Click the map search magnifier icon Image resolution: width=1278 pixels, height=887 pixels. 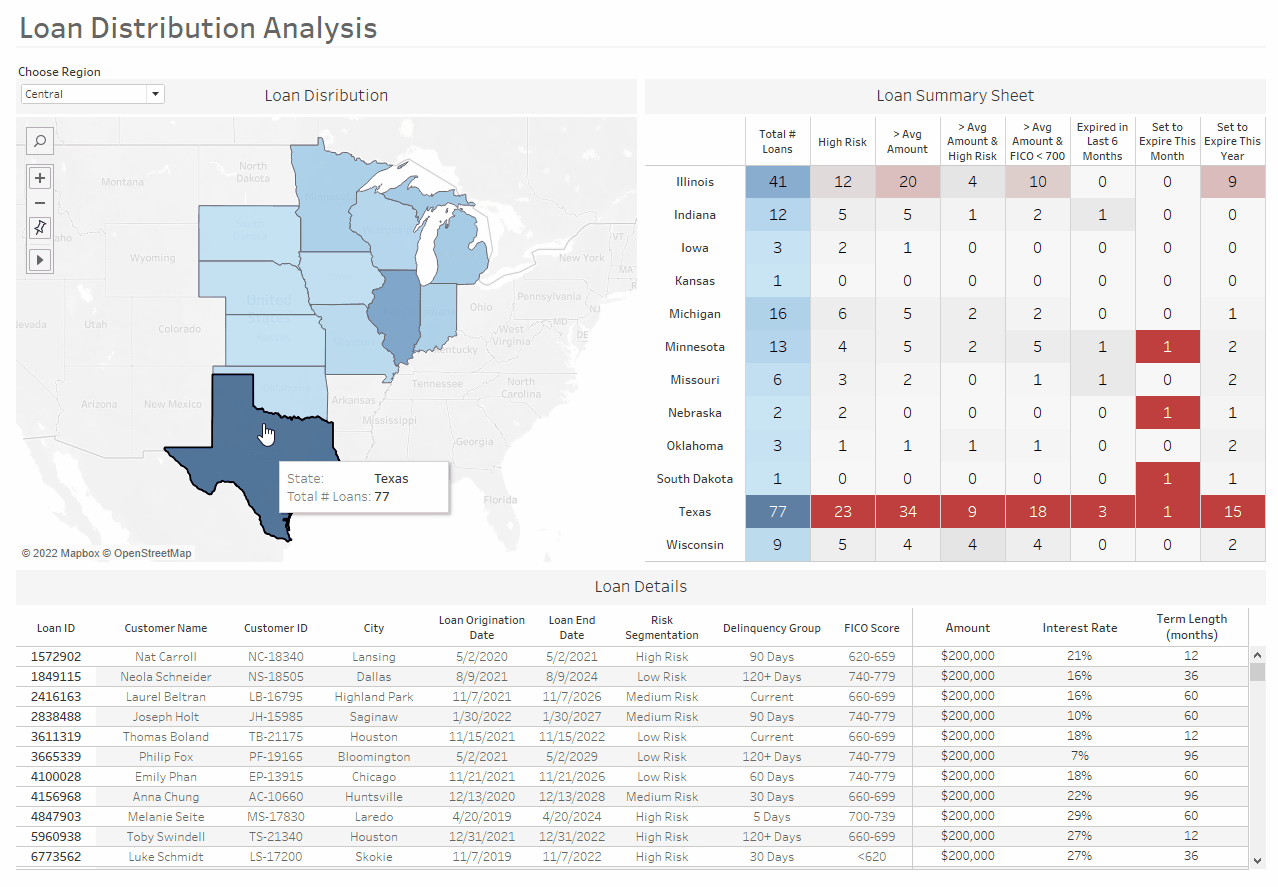pos(40,141)
